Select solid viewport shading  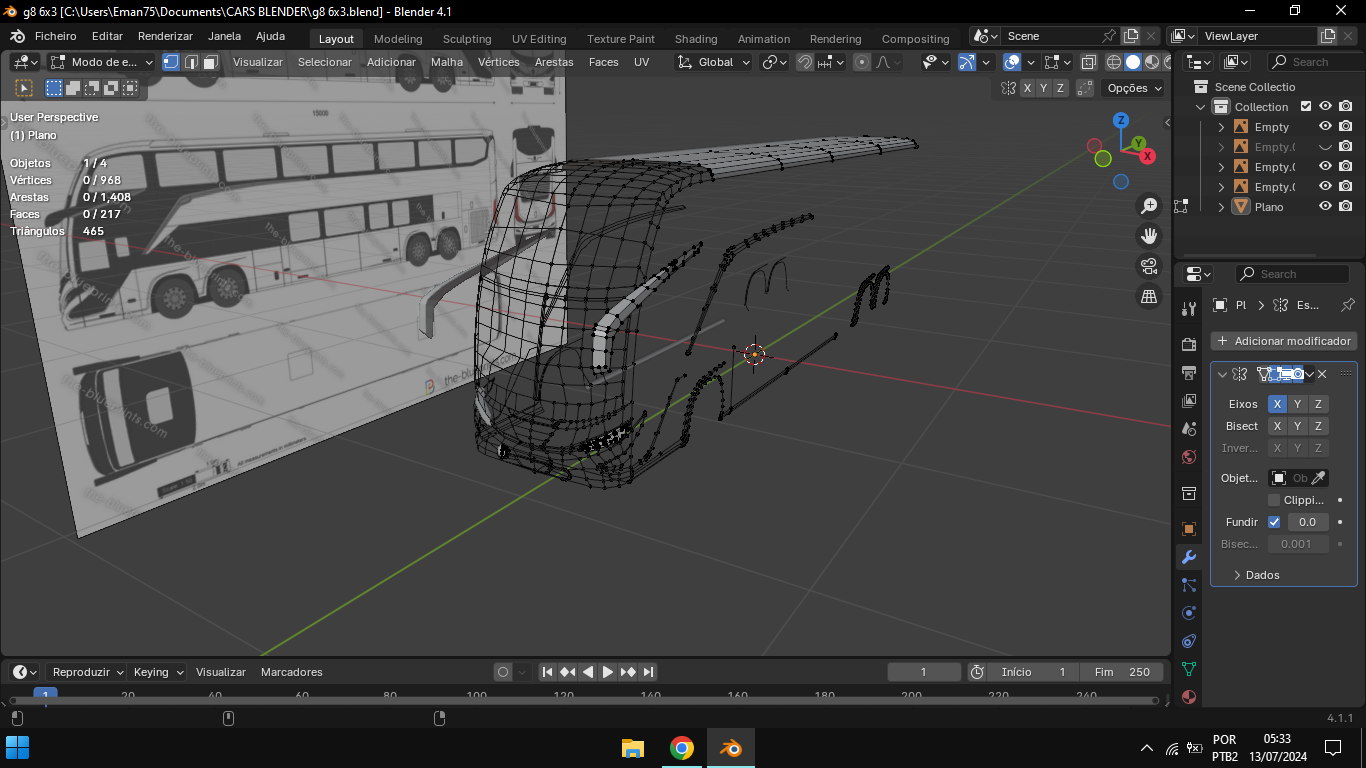pyautogui.click(x=1133, y=62)
